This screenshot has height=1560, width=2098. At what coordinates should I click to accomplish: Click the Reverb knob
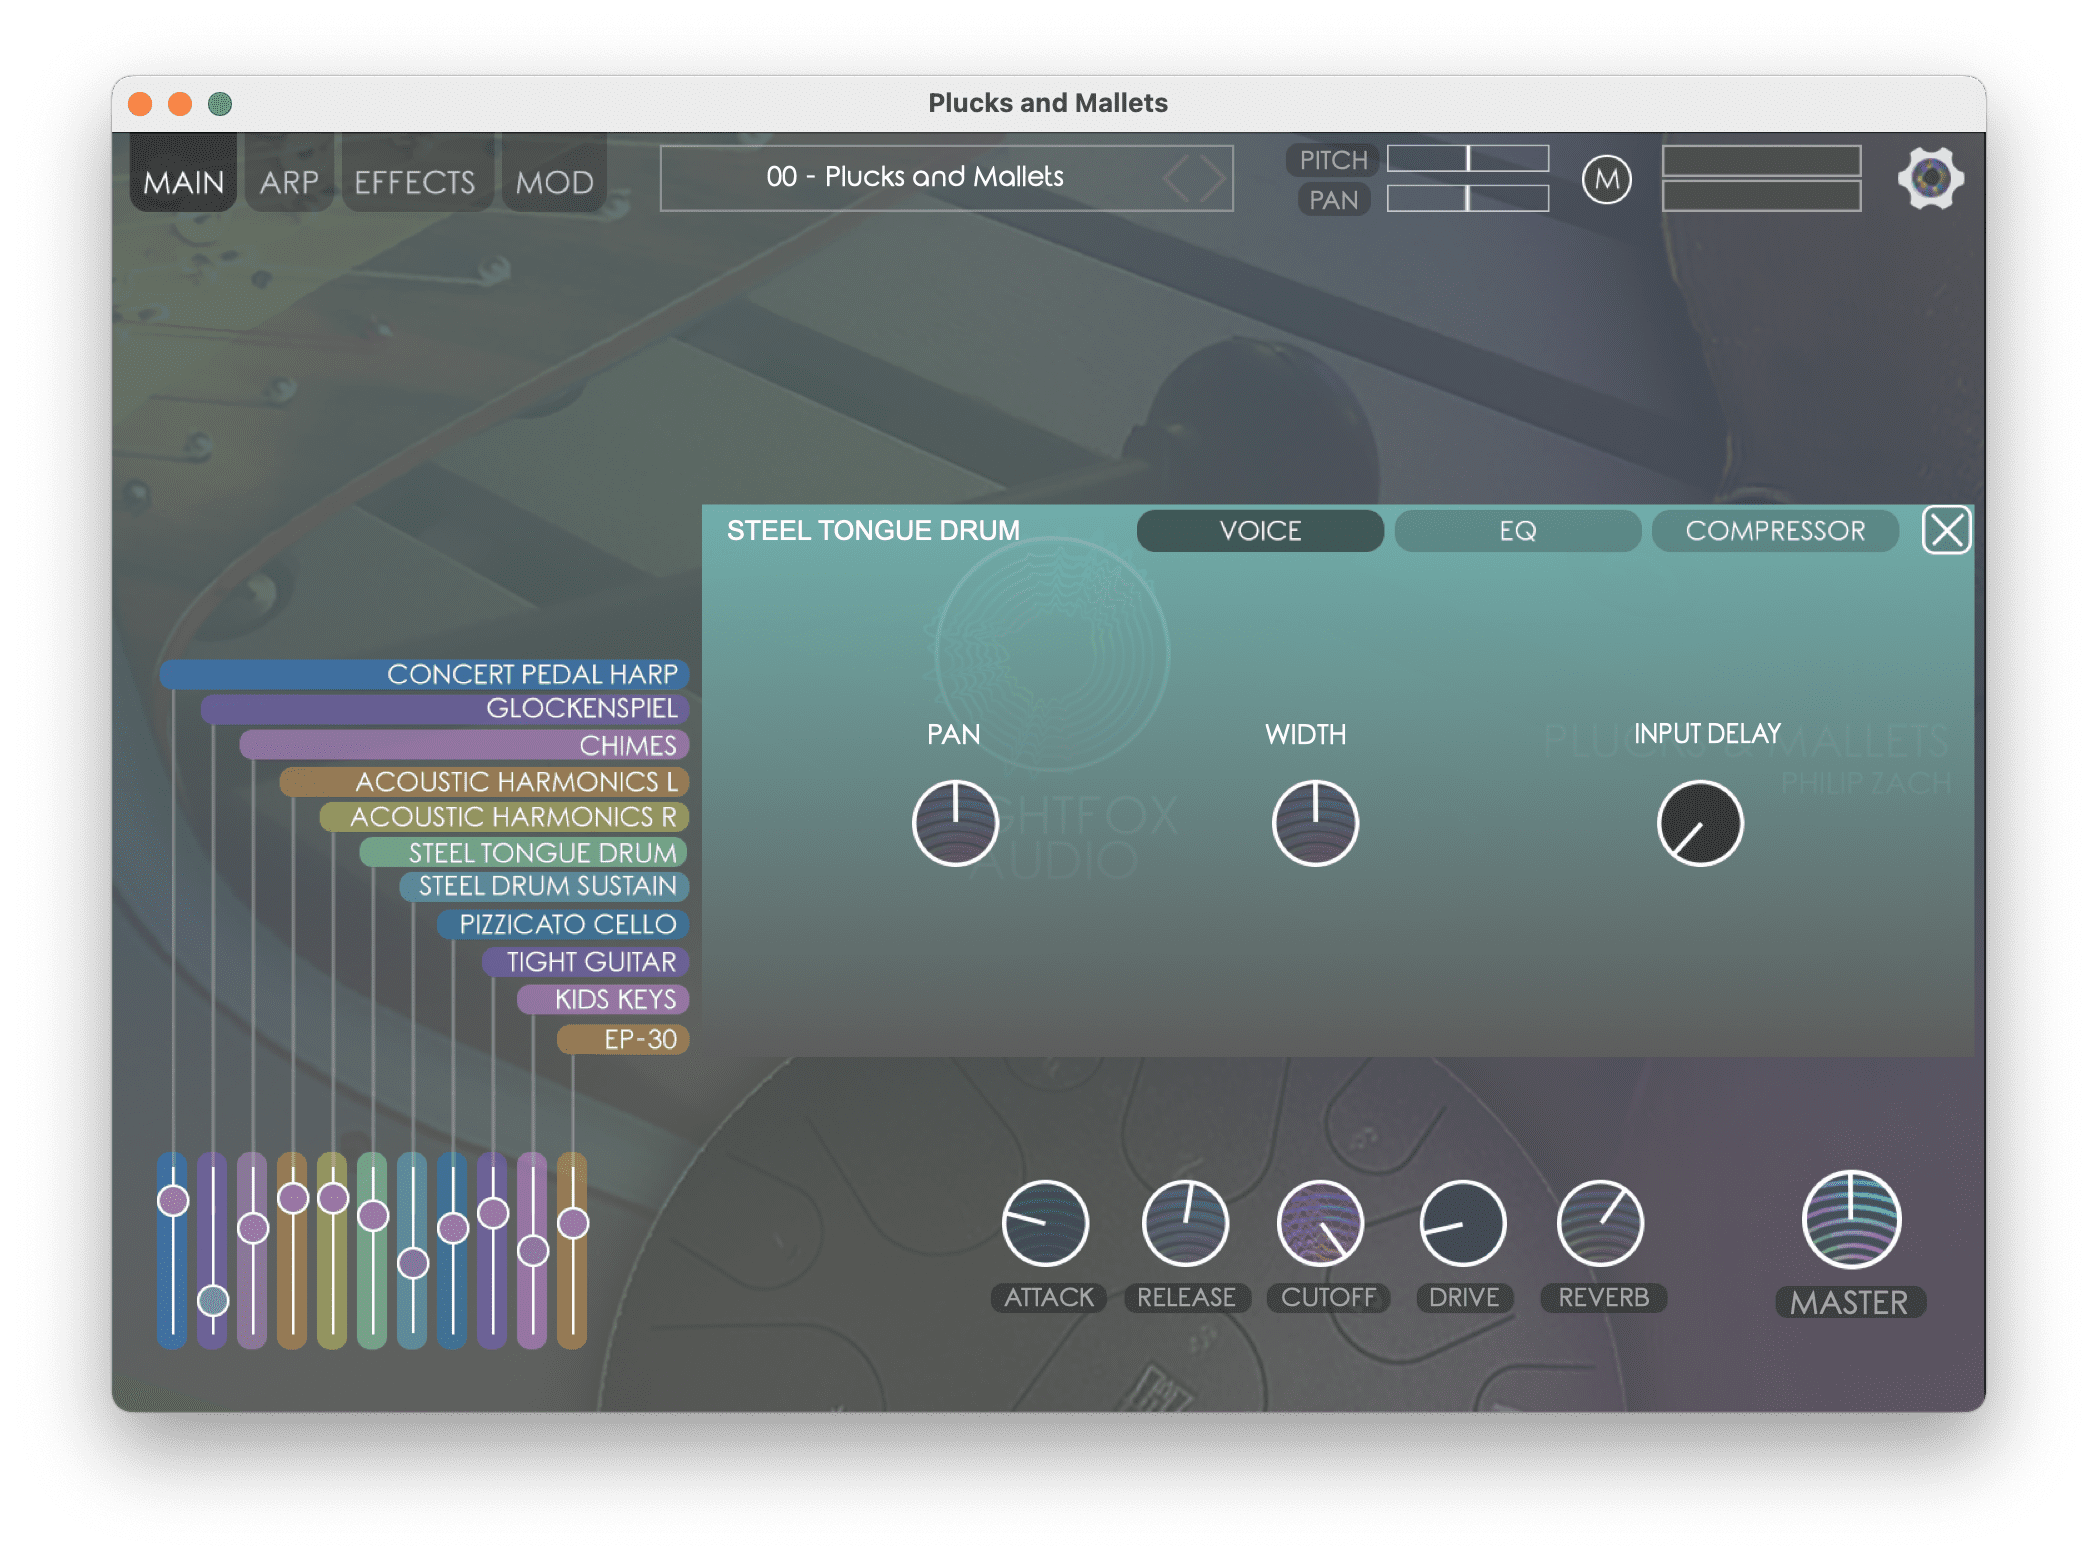[1600, 1223]
